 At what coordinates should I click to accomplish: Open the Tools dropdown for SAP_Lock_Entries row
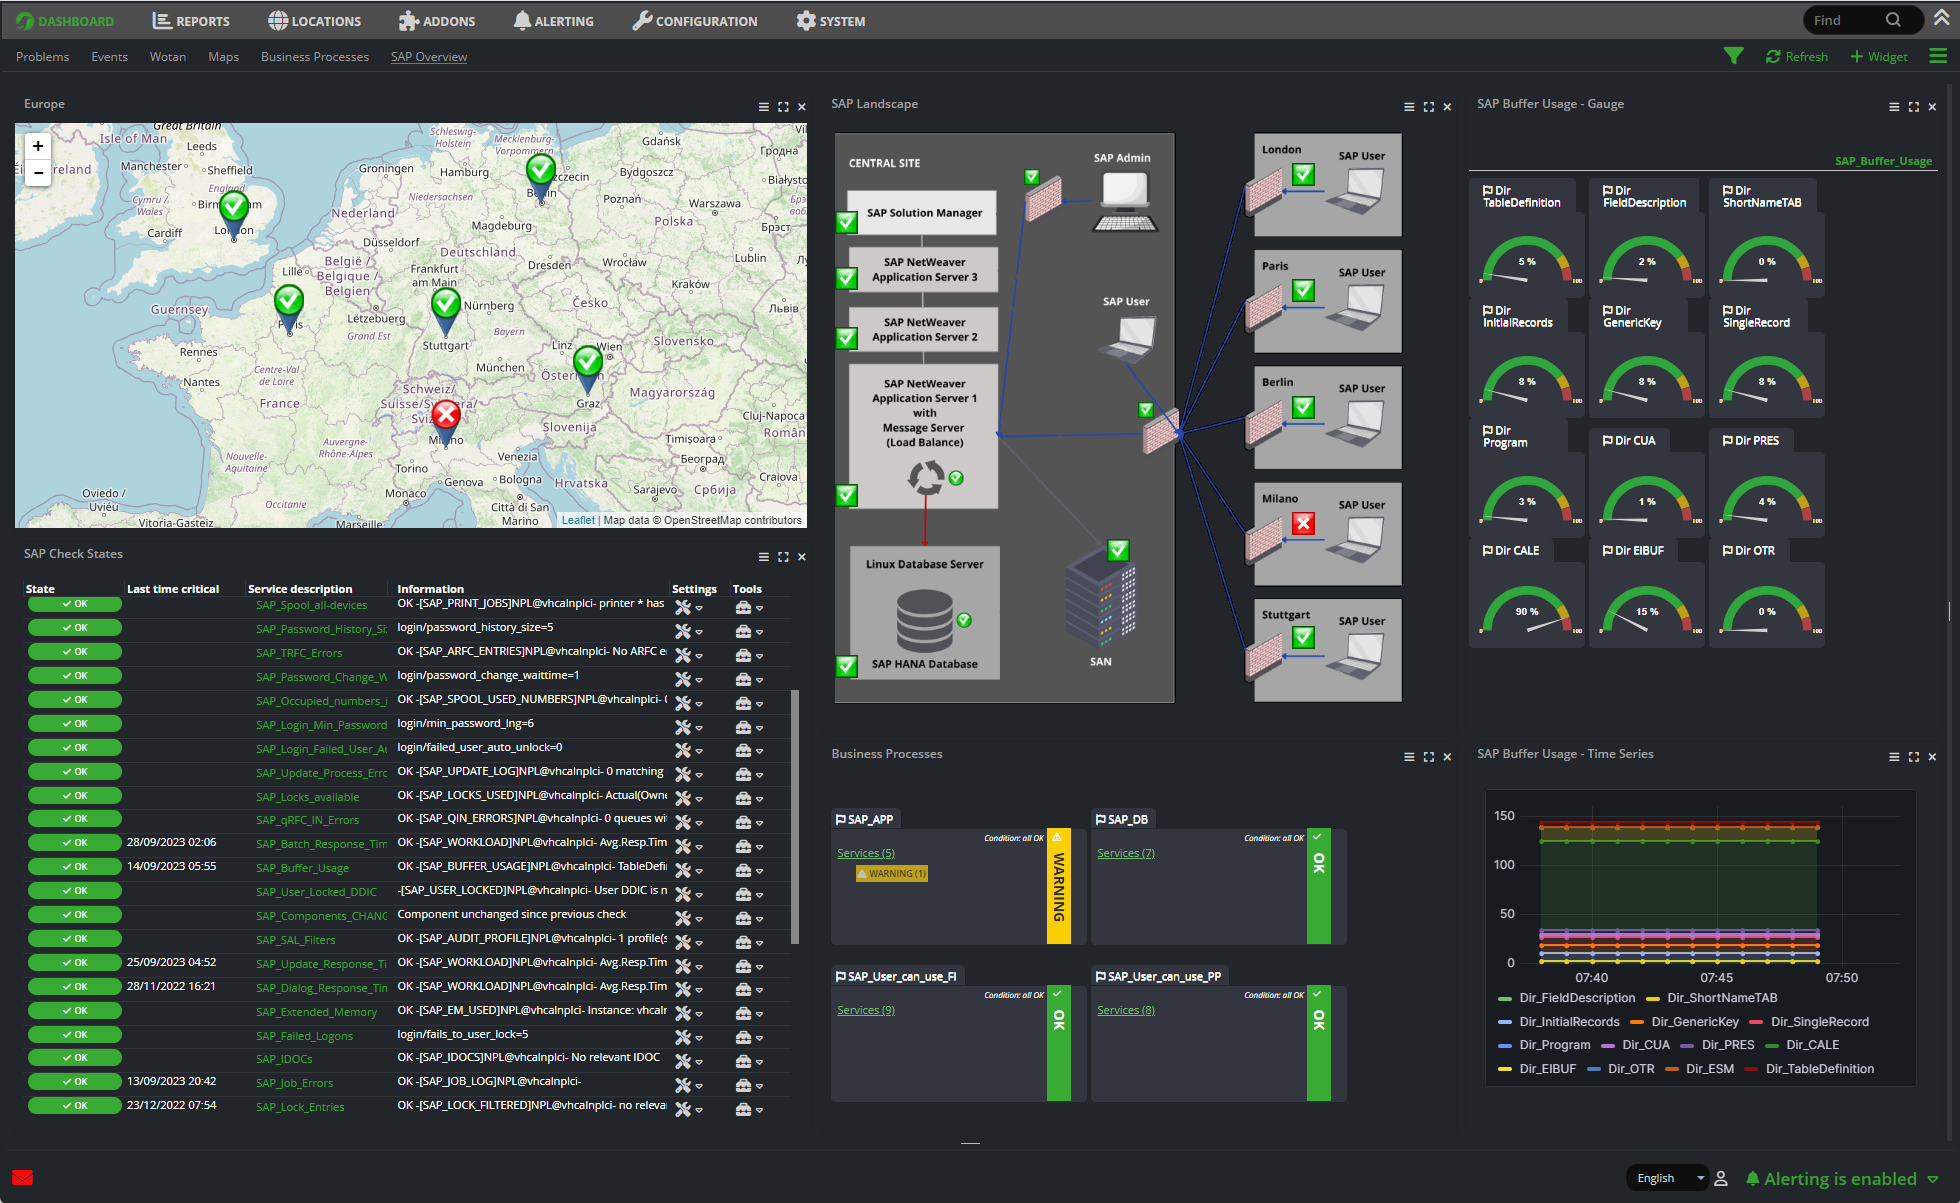(758, 1110)
